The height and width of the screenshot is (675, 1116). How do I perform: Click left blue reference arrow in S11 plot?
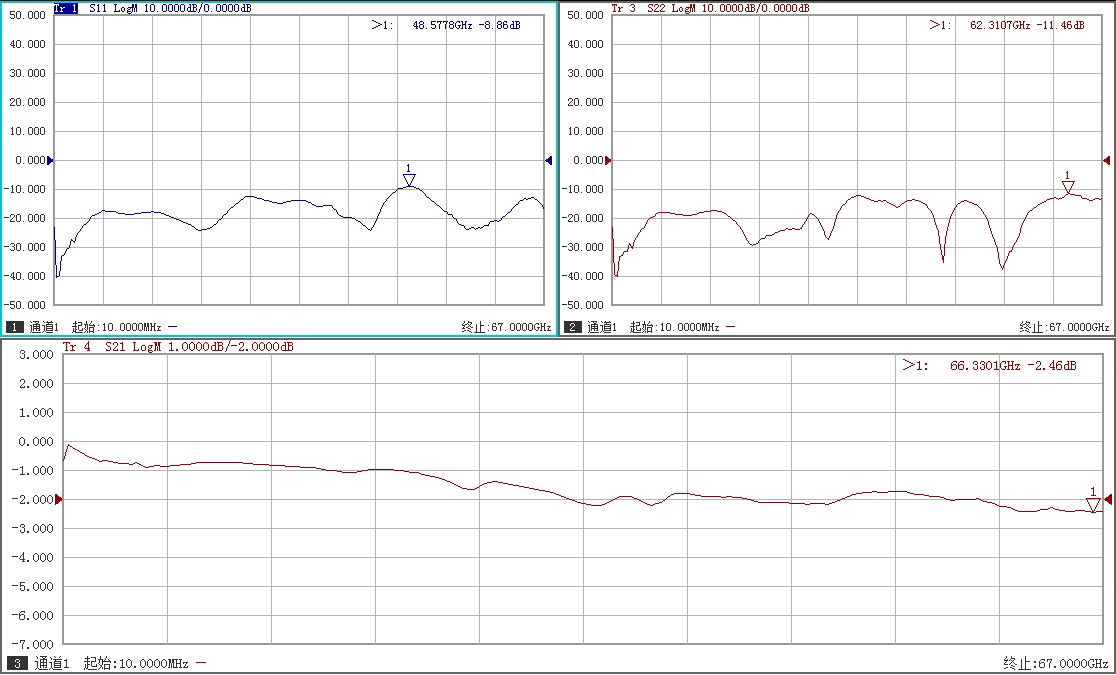coord(51,160)
